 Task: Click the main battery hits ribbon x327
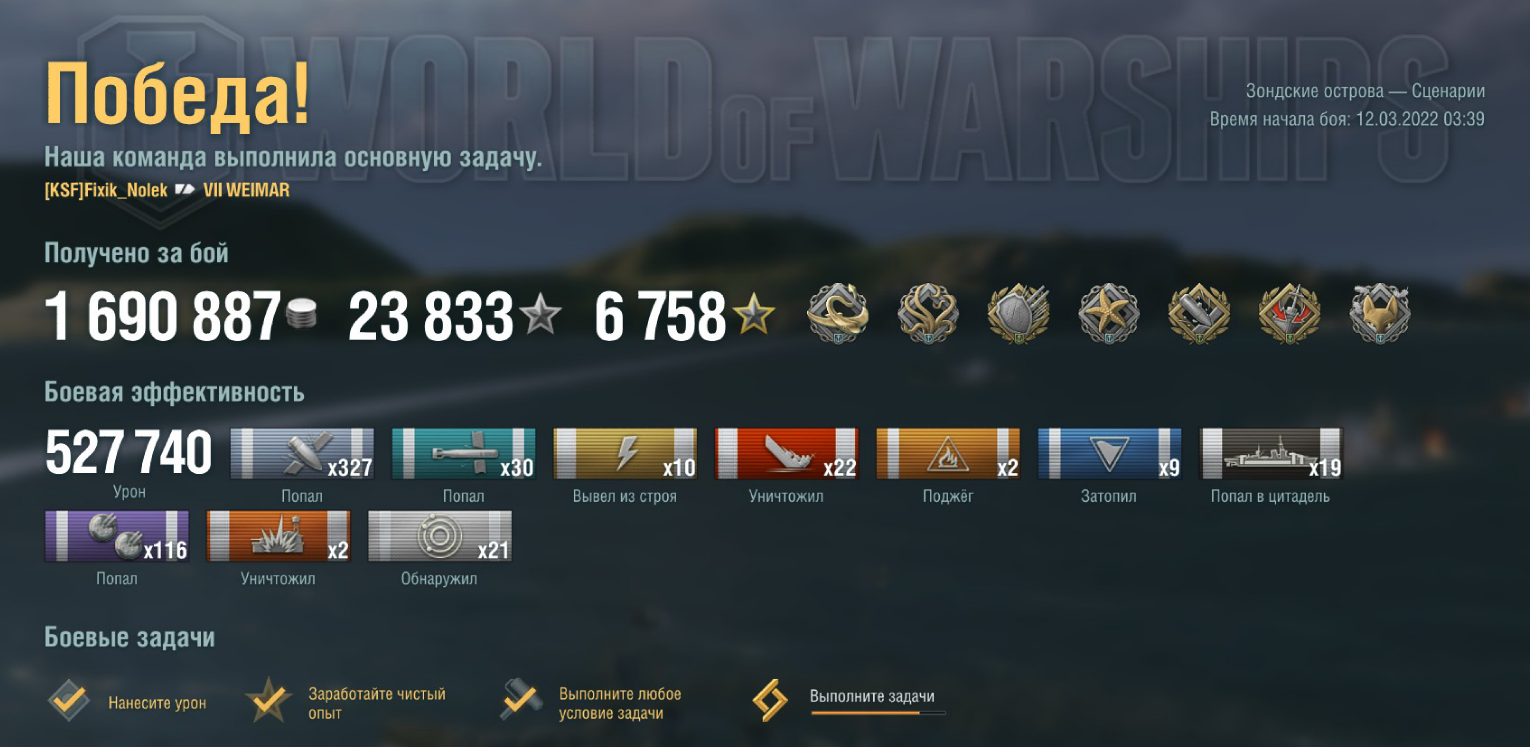click(302, 454)
